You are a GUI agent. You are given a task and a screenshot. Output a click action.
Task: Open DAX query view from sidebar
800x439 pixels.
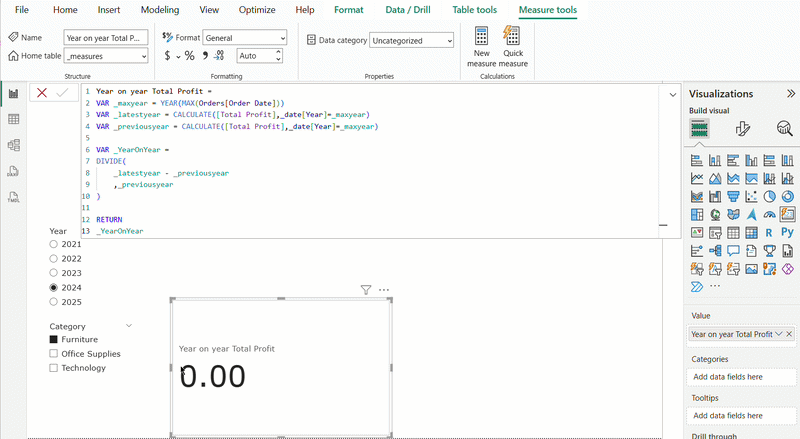(x=14, y=171)
